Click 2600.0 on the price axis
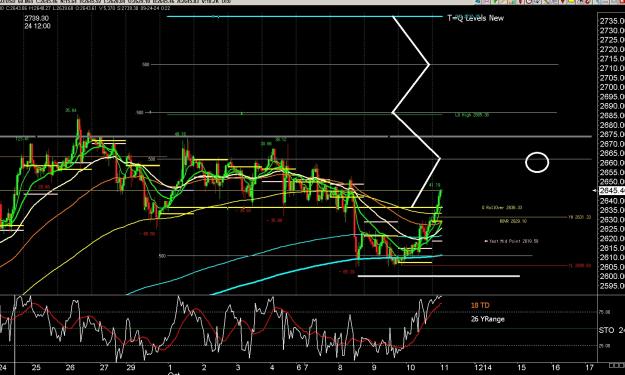Image resolution: width=625 pixels, height=375 pixels. (x=612, y=276)
